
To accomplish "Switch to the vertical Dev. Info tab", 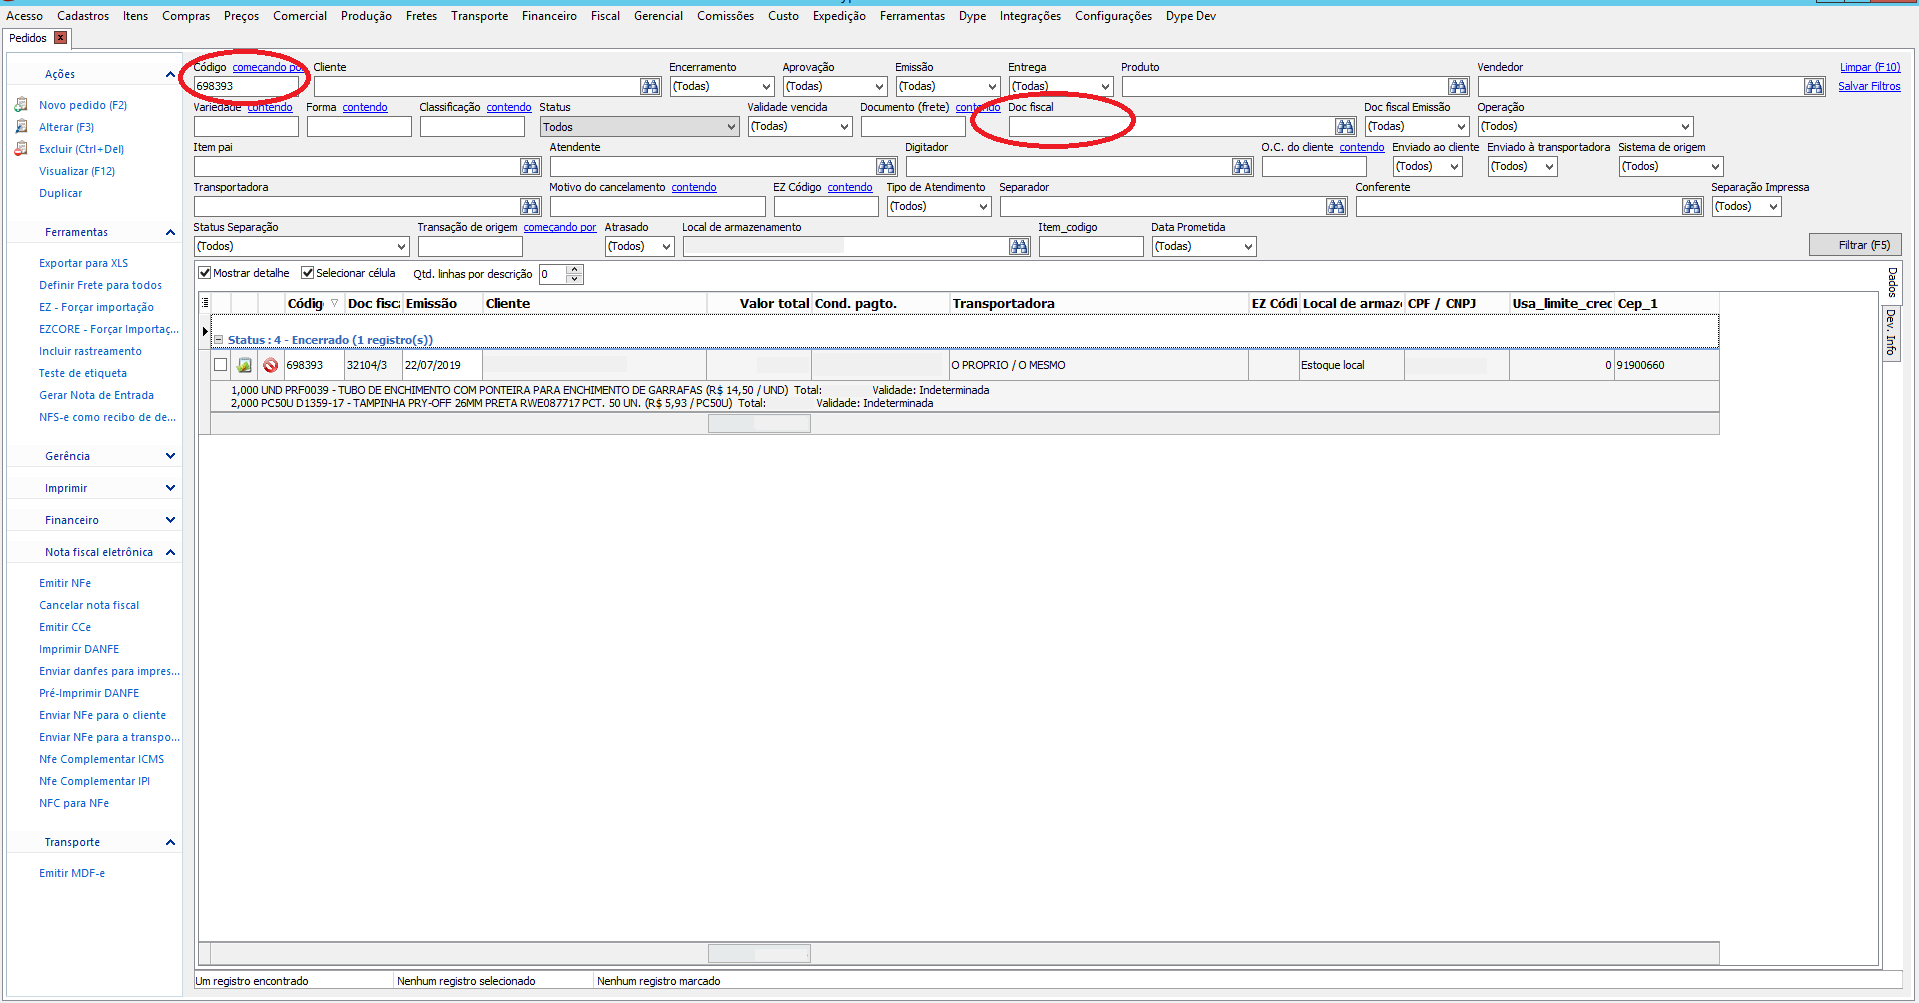I will click(1891, 332).
